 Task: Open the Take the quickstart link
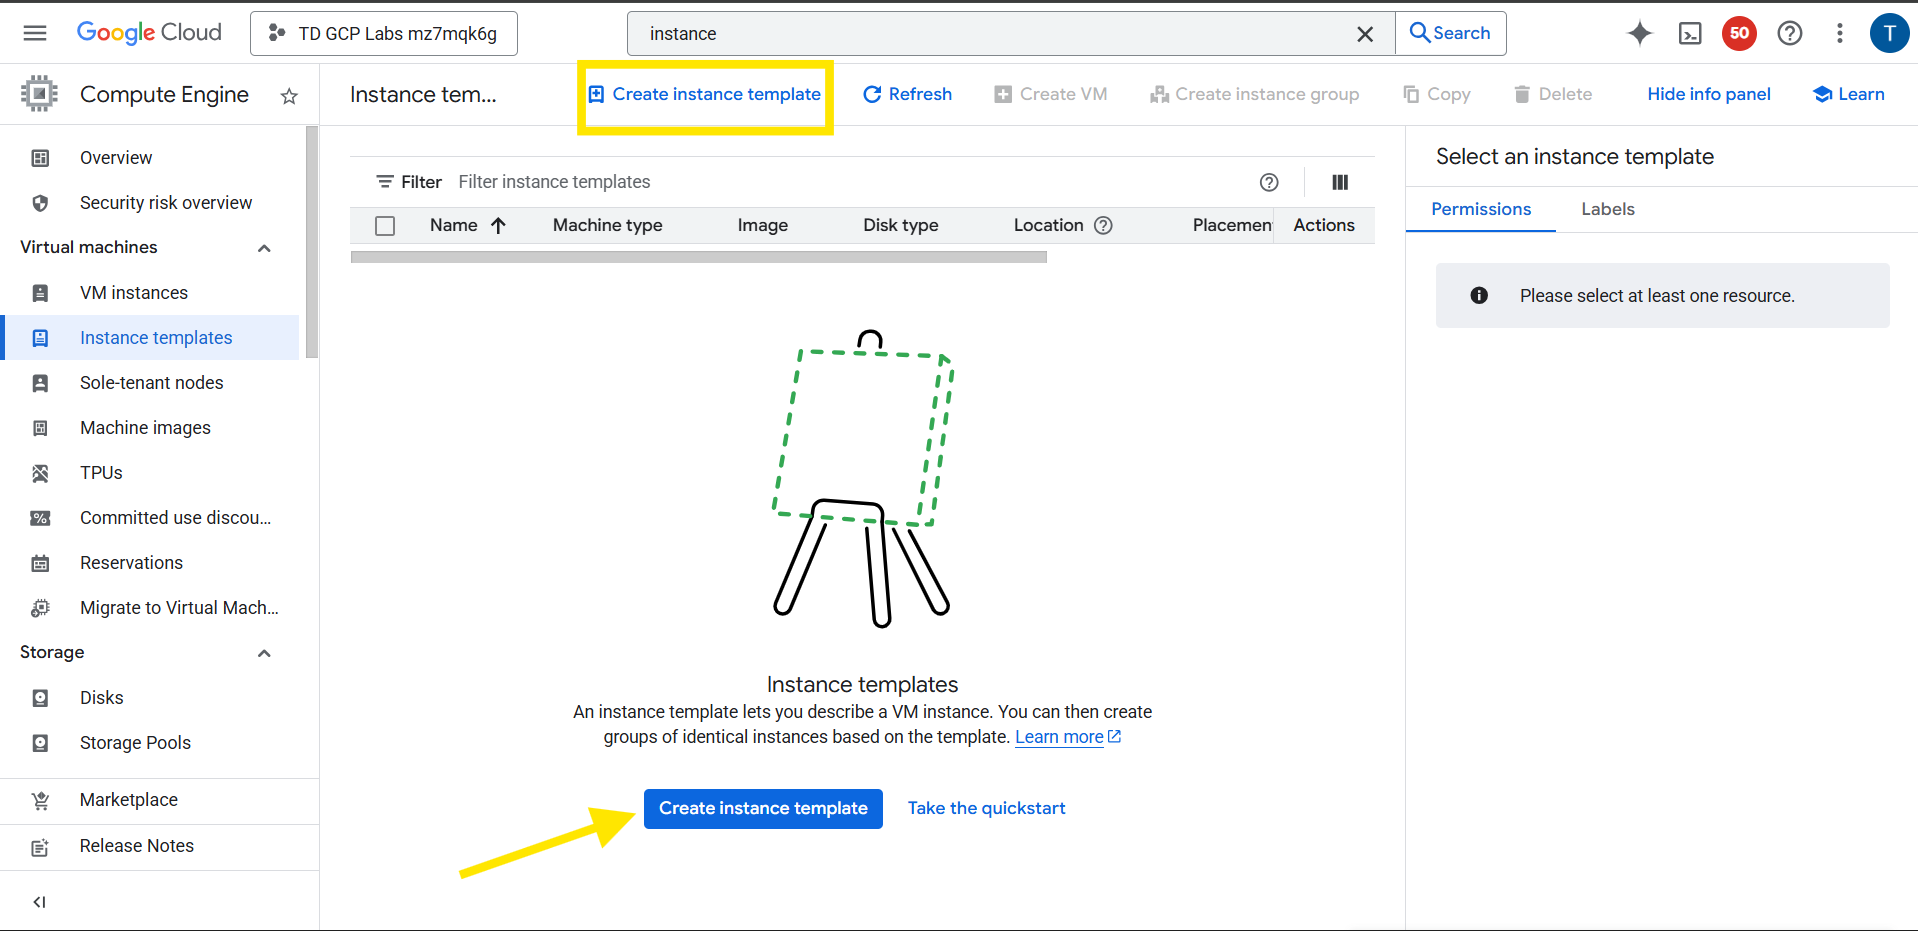click(986, 808)
